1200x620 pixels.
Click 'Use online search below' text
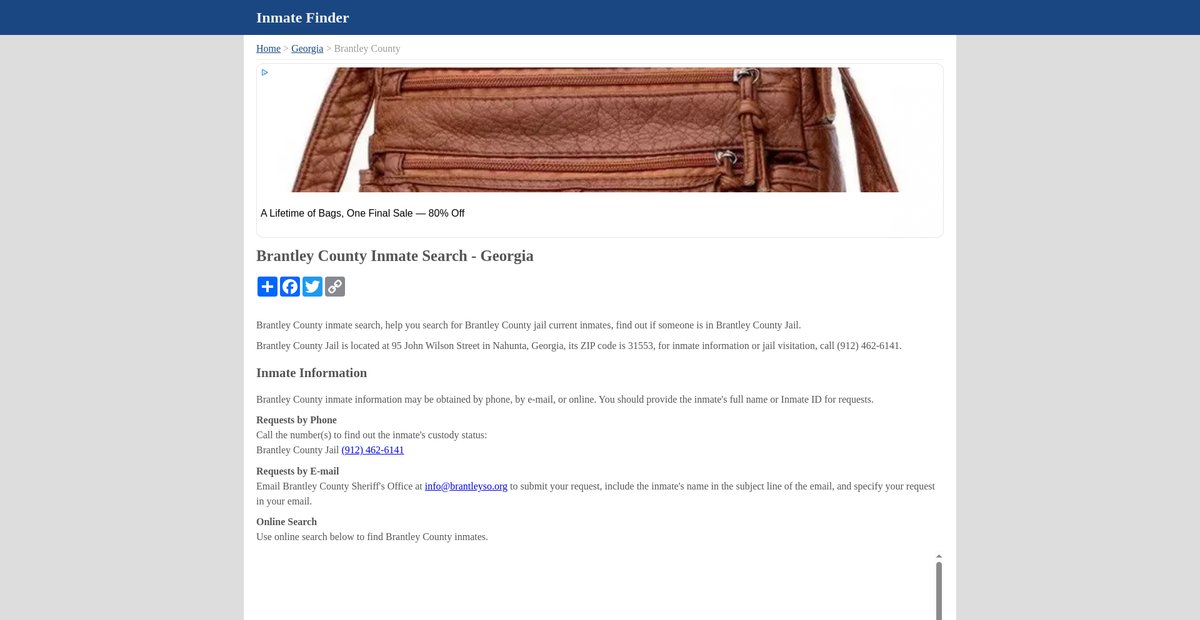372,537
